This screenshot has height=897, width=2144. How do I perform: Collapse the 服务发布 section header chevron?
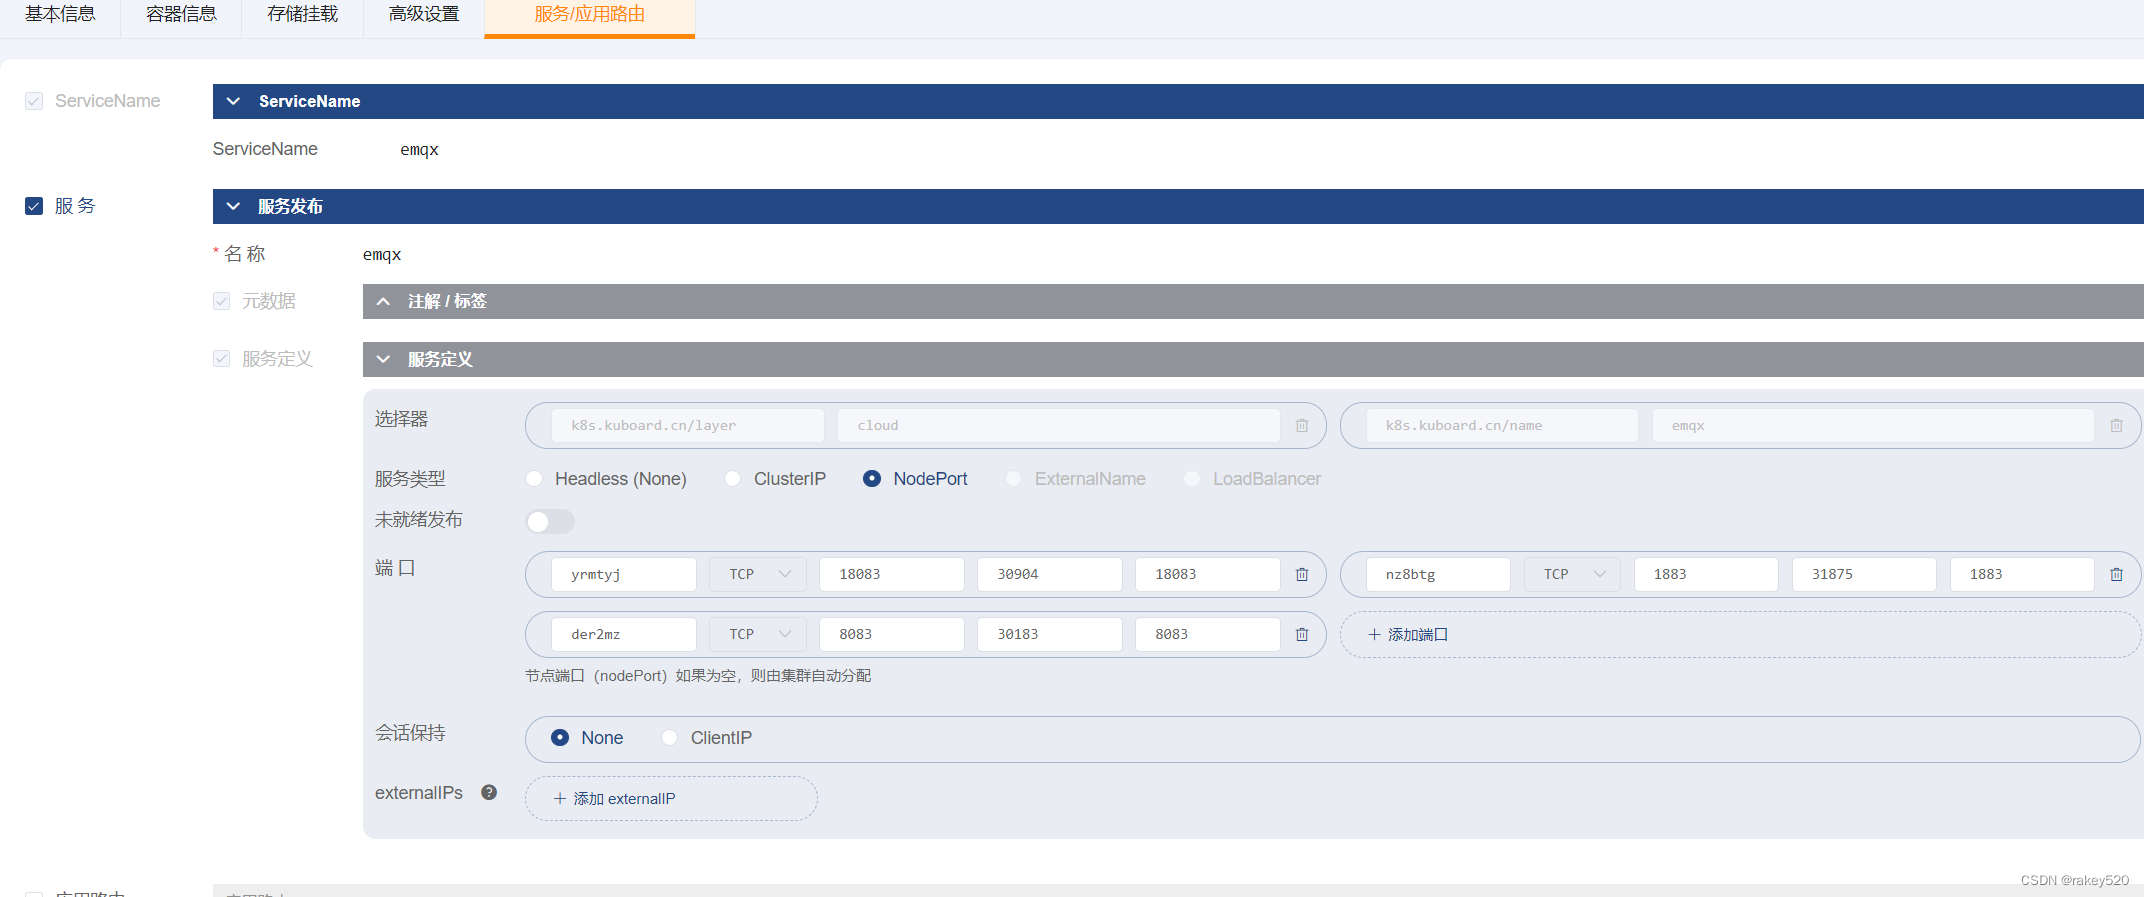(x=233, y=207)
